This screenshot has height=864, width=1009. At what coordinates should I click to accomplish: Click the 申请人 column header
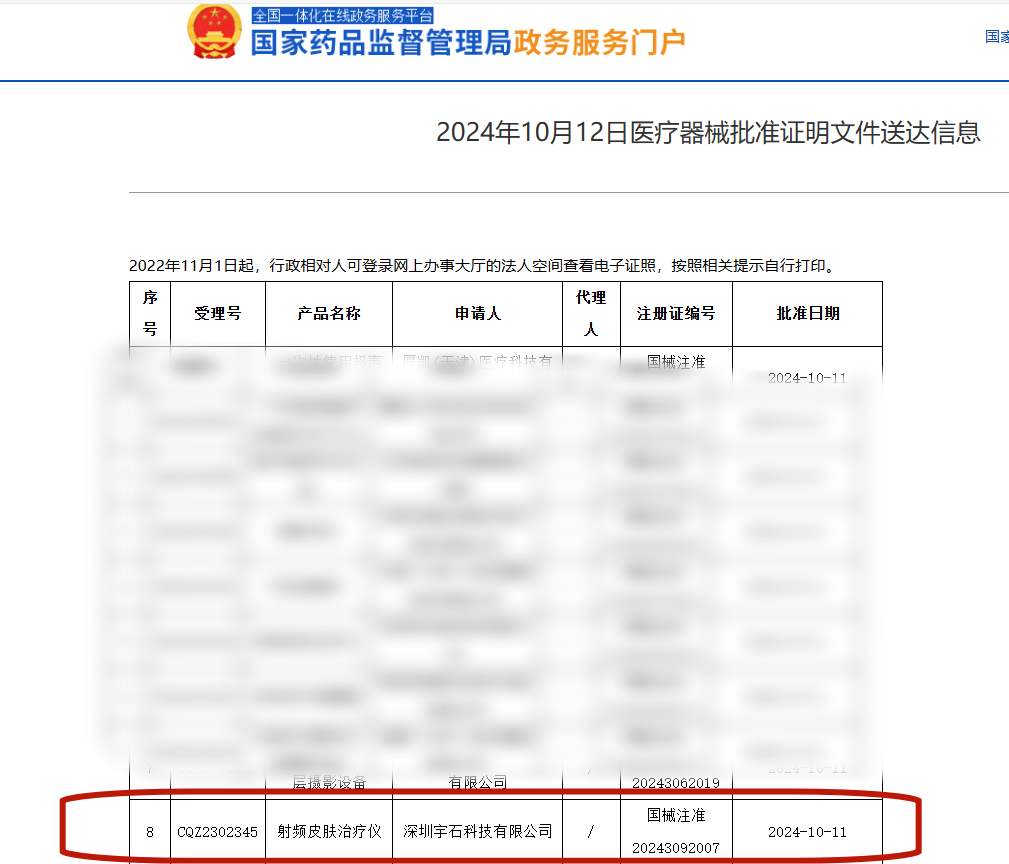tap(476, 313)
